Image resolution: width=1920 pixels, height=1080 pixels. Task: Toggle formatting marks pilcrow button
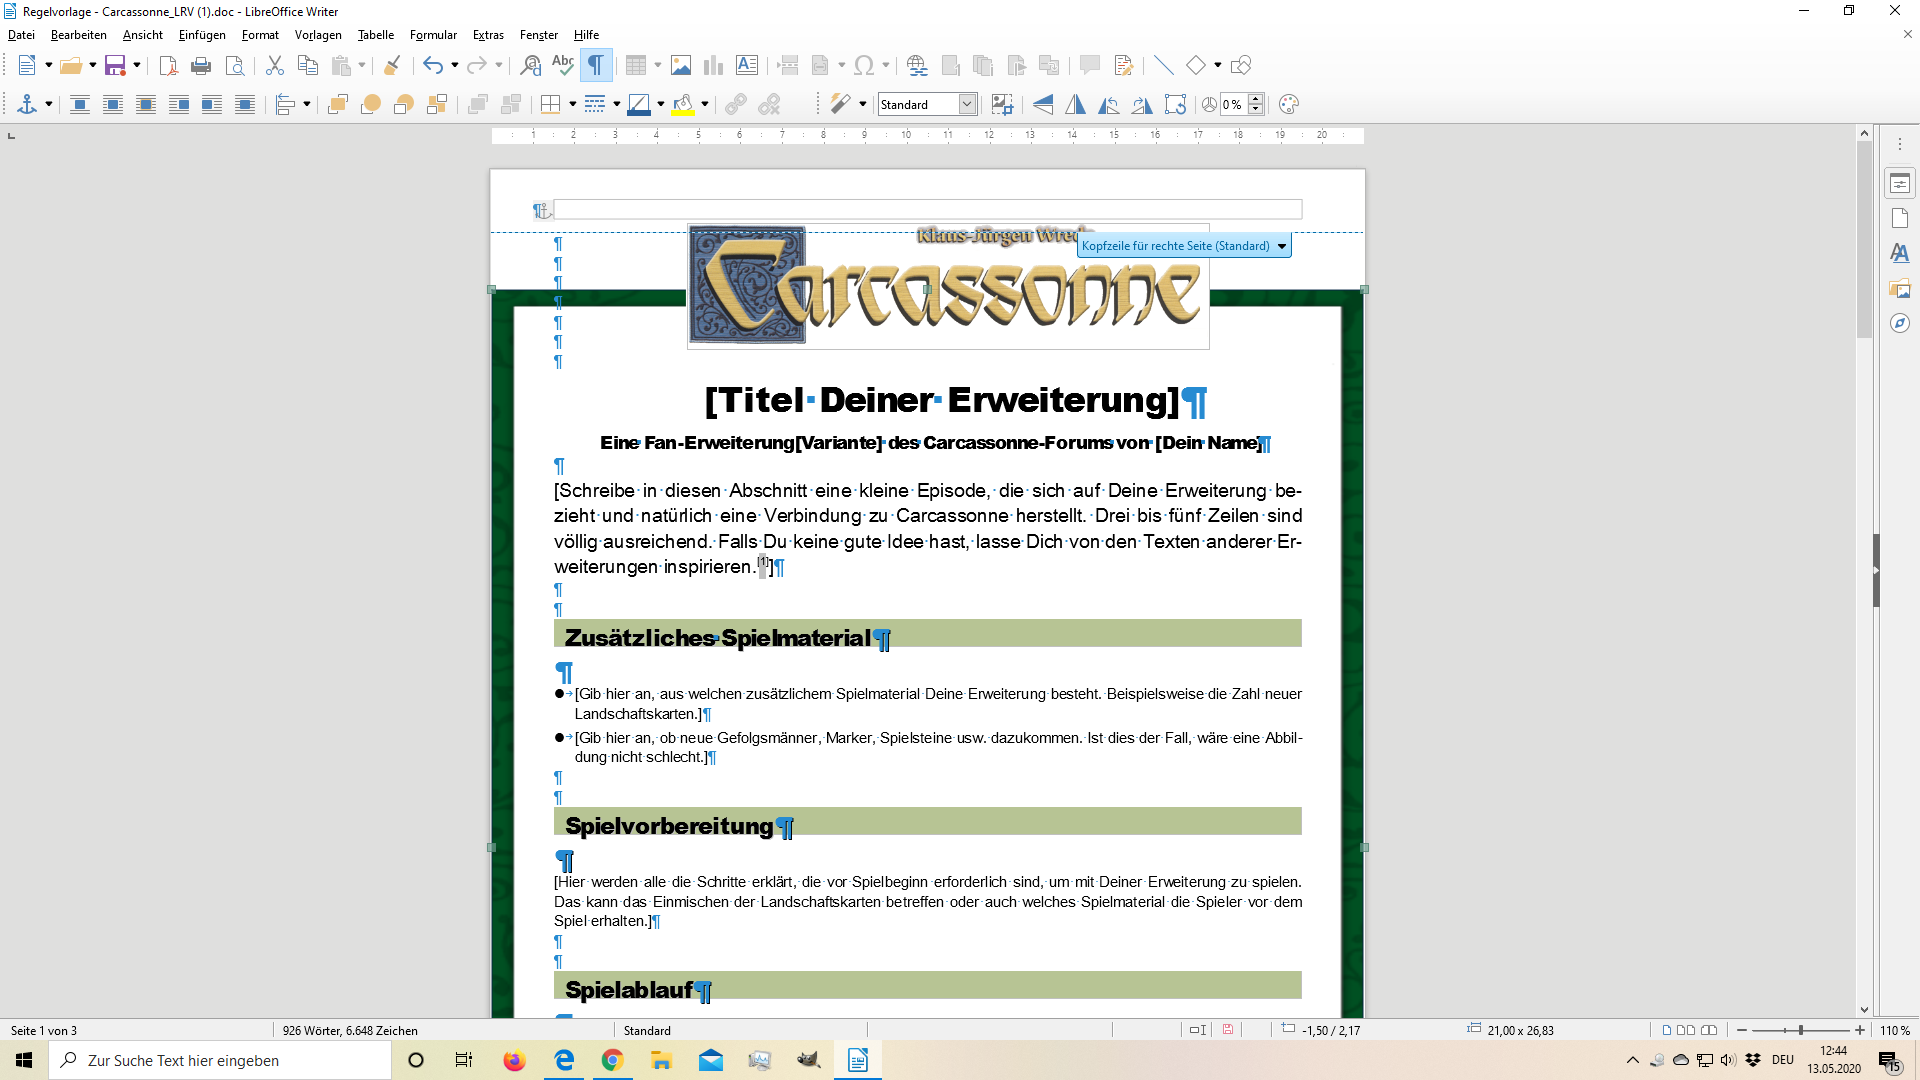[596, 66]
